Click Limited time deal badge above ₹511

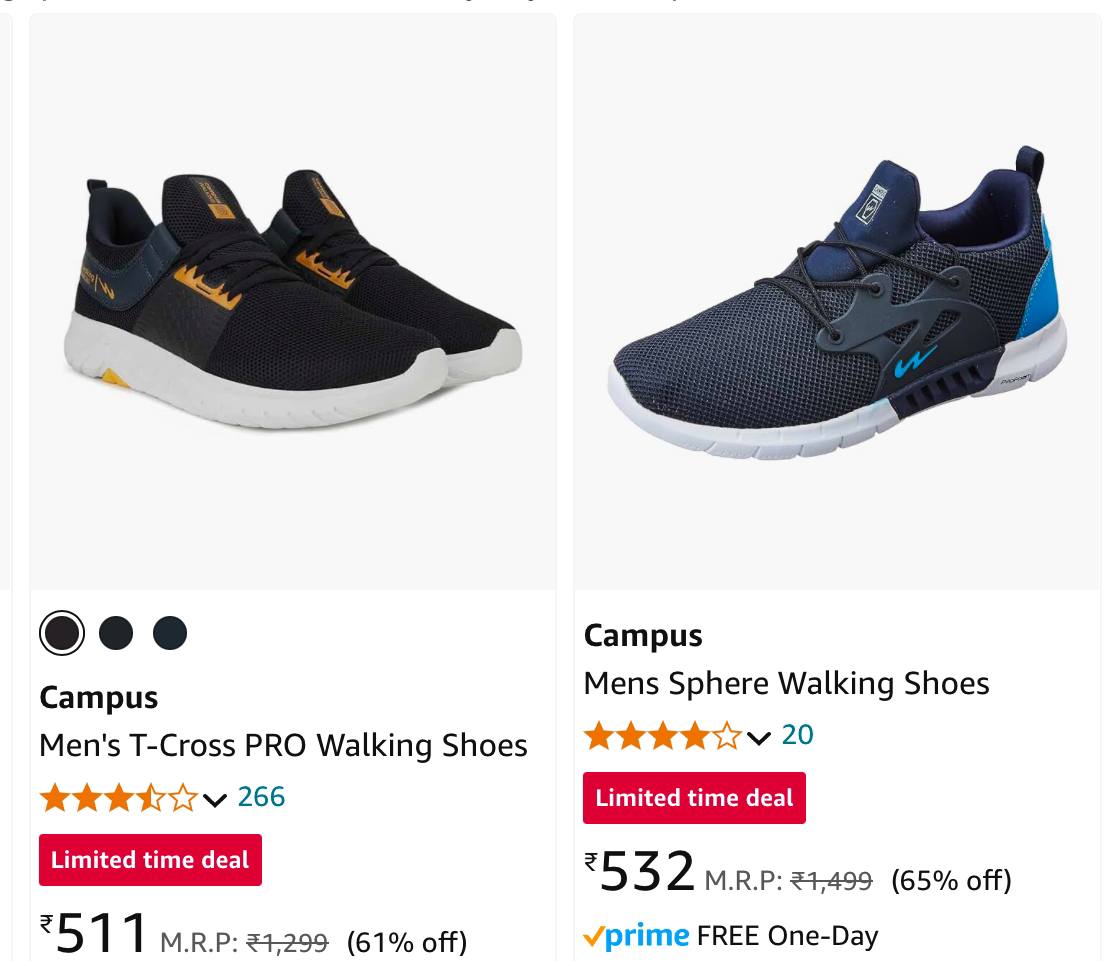pos(150,860)
